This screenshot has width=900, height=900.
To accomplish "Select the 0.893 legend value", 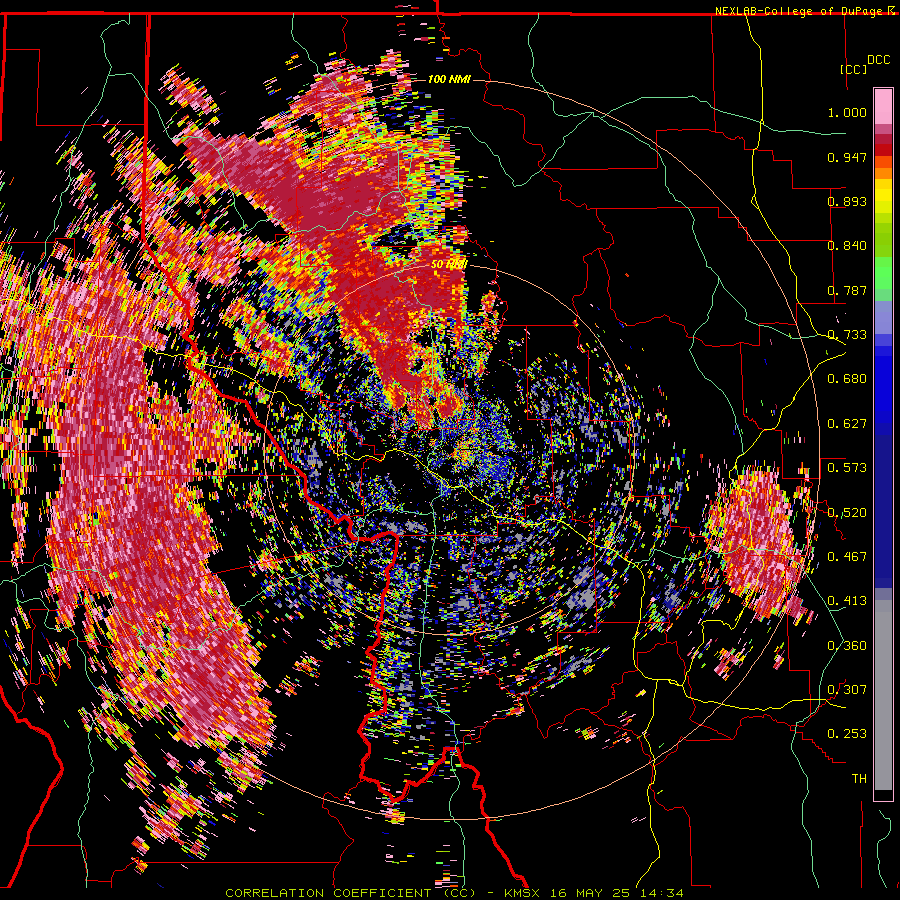I will 847,201.
